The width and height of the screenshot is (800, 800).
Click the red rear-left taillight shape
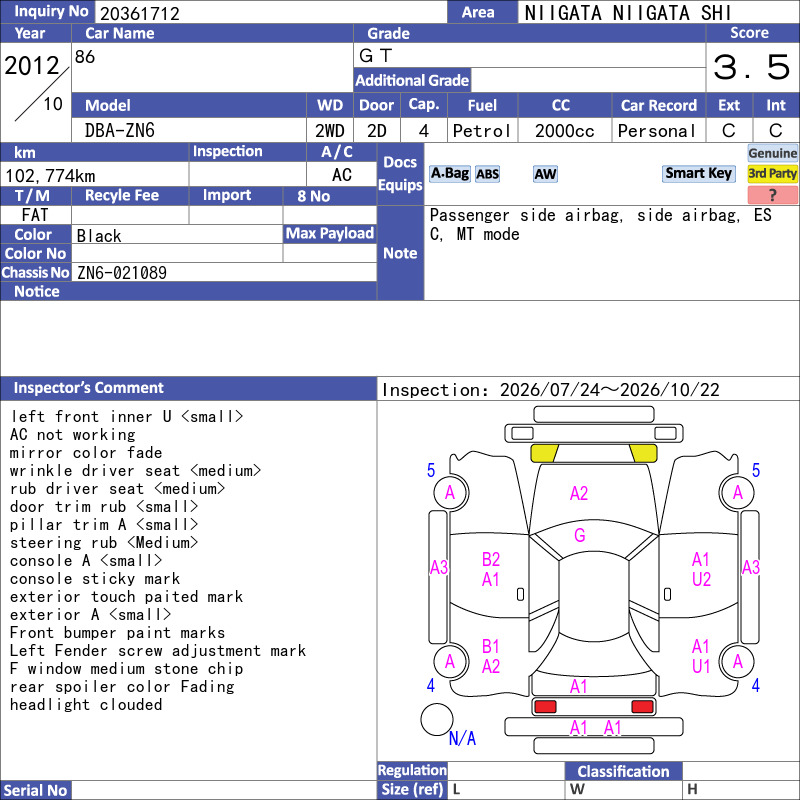click(x=544, y=707)
